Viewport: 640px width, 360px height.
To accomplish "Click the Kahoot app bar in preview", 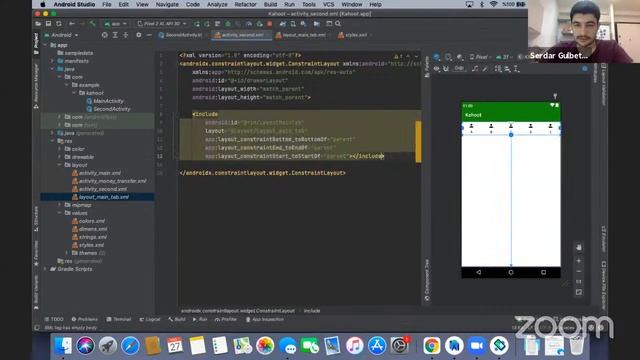I will click(x=511, y=115).
